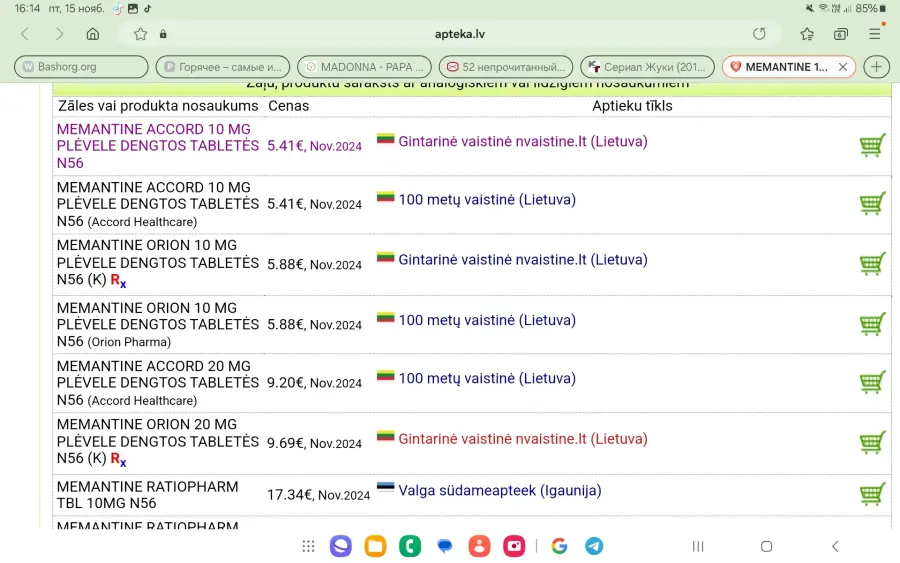
Task: Select MEMANTINE ORION 10 MG (Orion Pharma) text
Action: click(x=157, y=324)
